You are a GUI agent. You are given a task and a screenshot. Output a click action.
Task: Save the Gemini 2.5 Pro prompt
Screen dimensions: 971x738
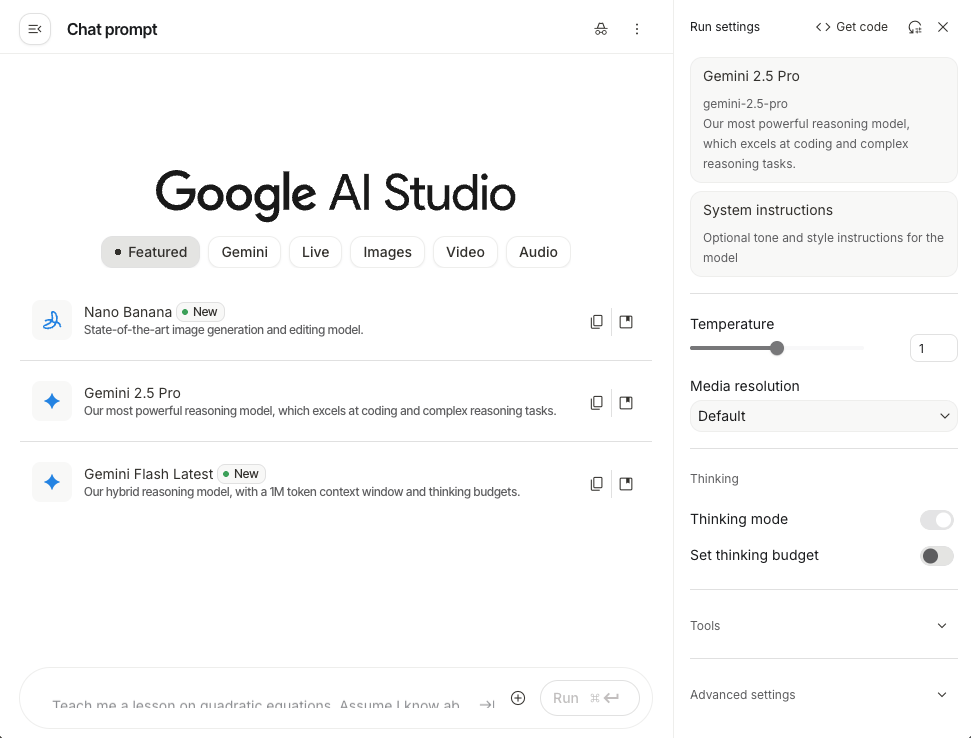(626, 402)
